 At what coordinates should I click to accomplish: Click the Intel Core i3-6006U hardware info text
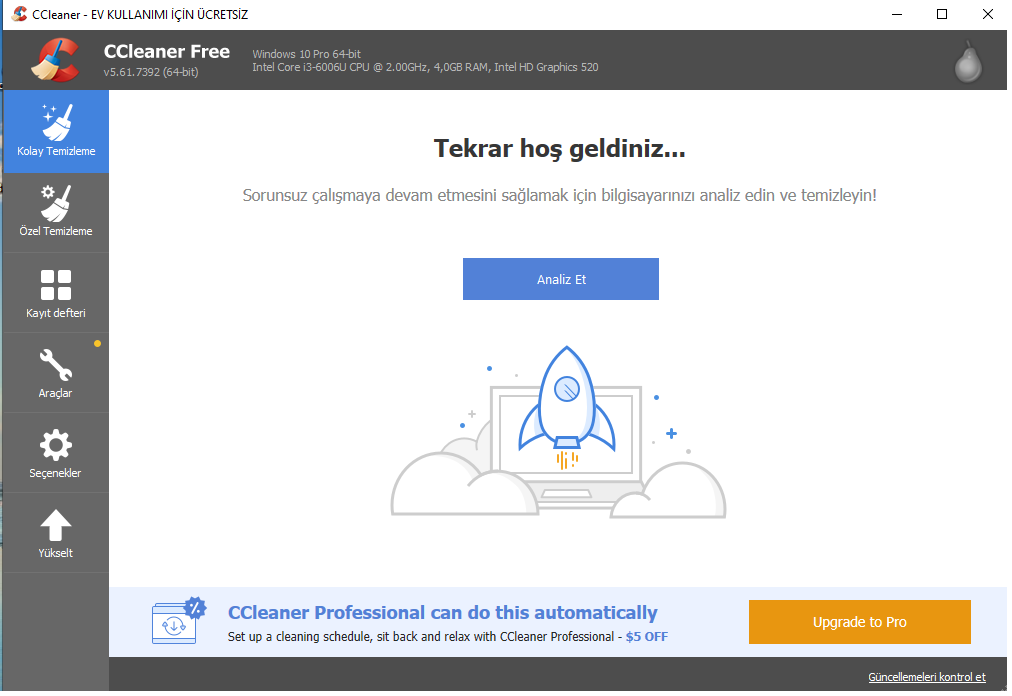[425, 67]
